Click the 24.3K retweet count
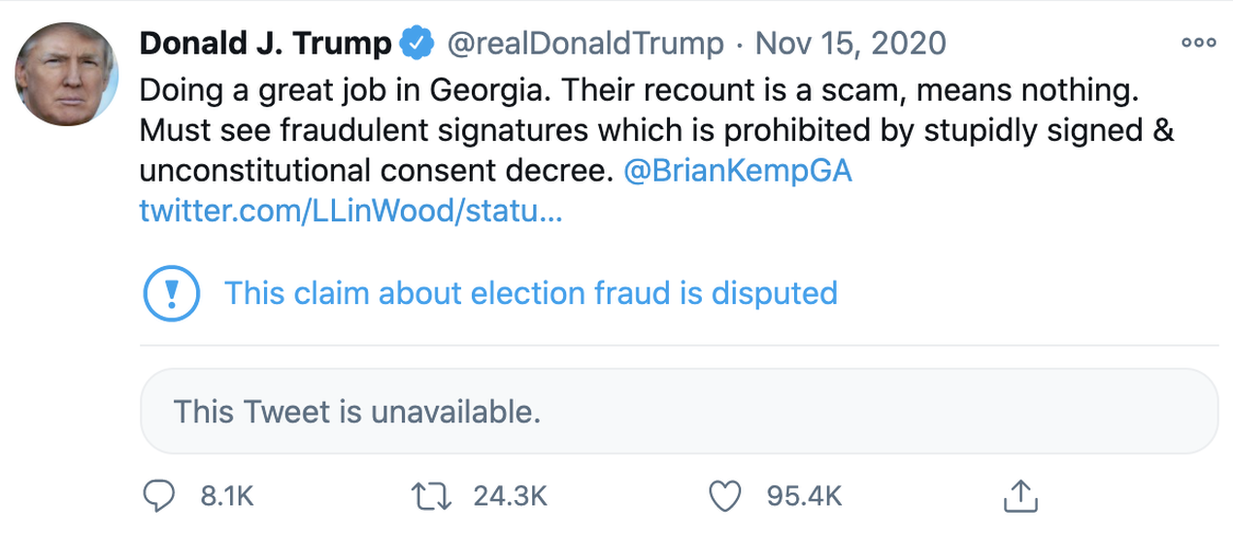1233x534 pixels. (x=510, y=496)
